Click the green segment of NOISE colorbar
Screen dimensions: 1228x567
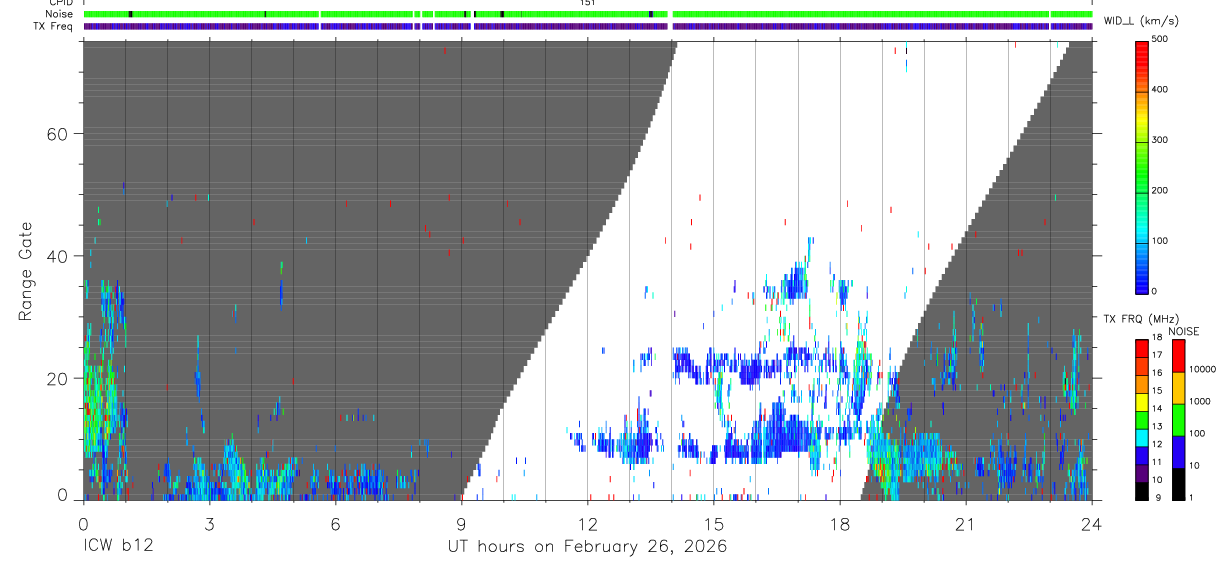1178,419
